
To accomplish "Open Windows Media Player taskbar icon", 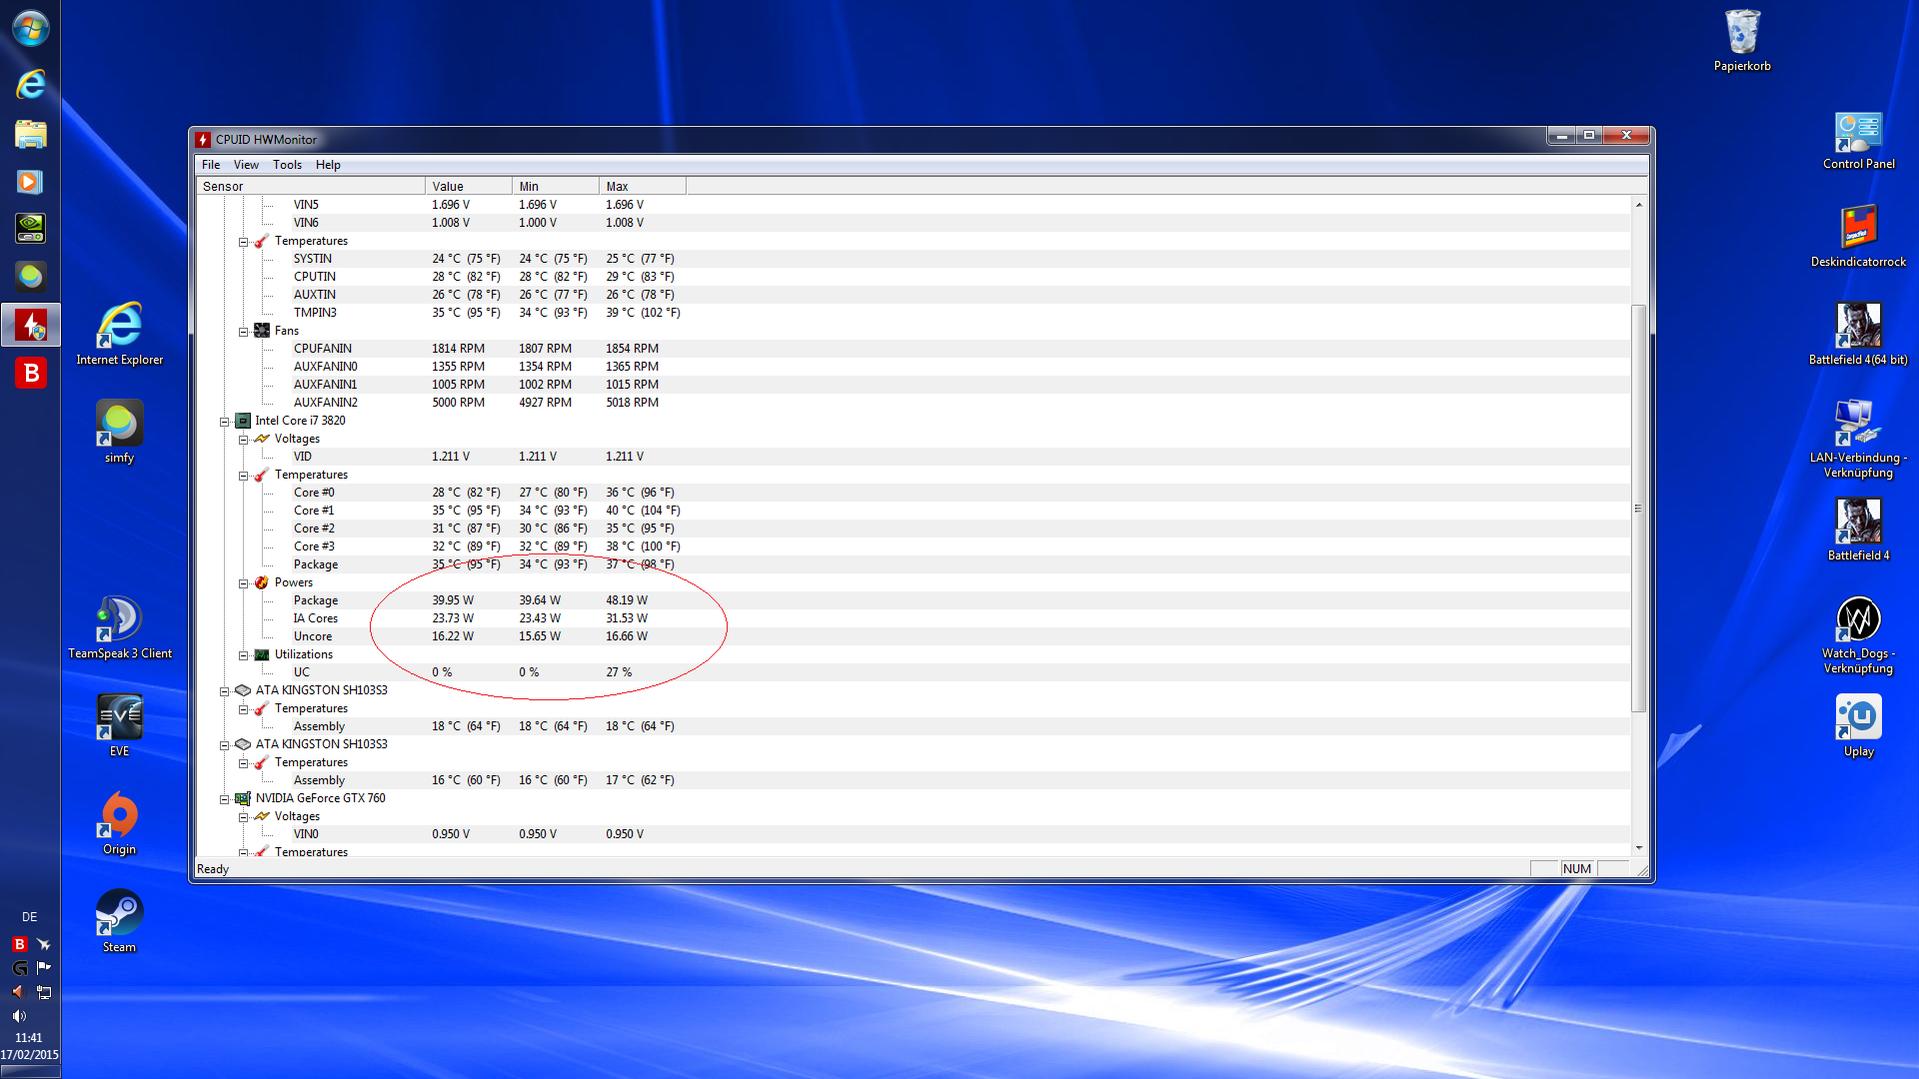I will [30, 182].
